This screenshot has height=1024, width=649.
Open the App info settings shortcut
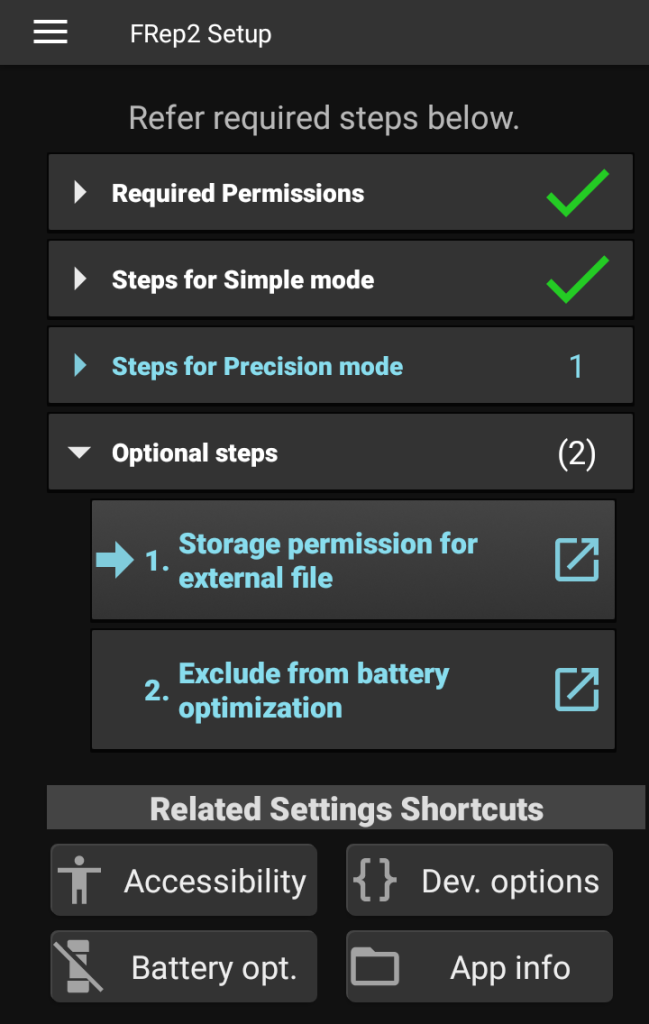pyautogui.click(x=478, y=966)
